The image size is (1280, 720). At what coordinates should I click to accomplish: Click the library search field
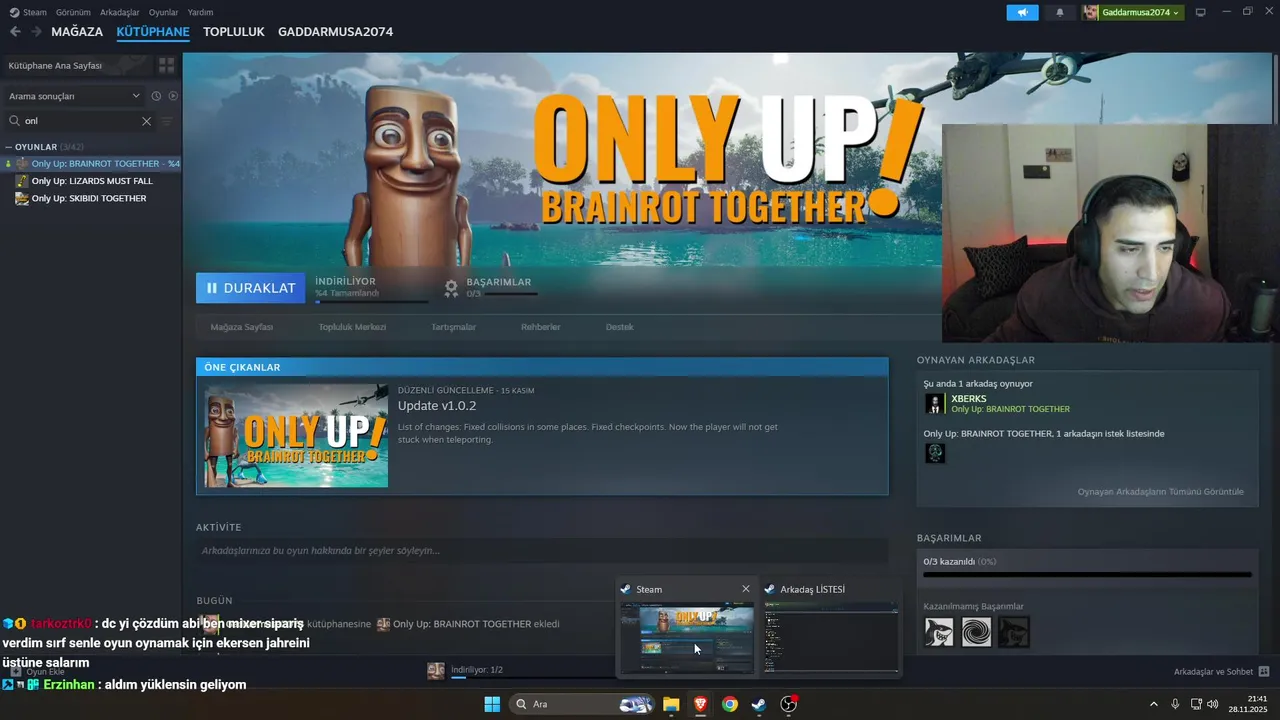[80, 121]
